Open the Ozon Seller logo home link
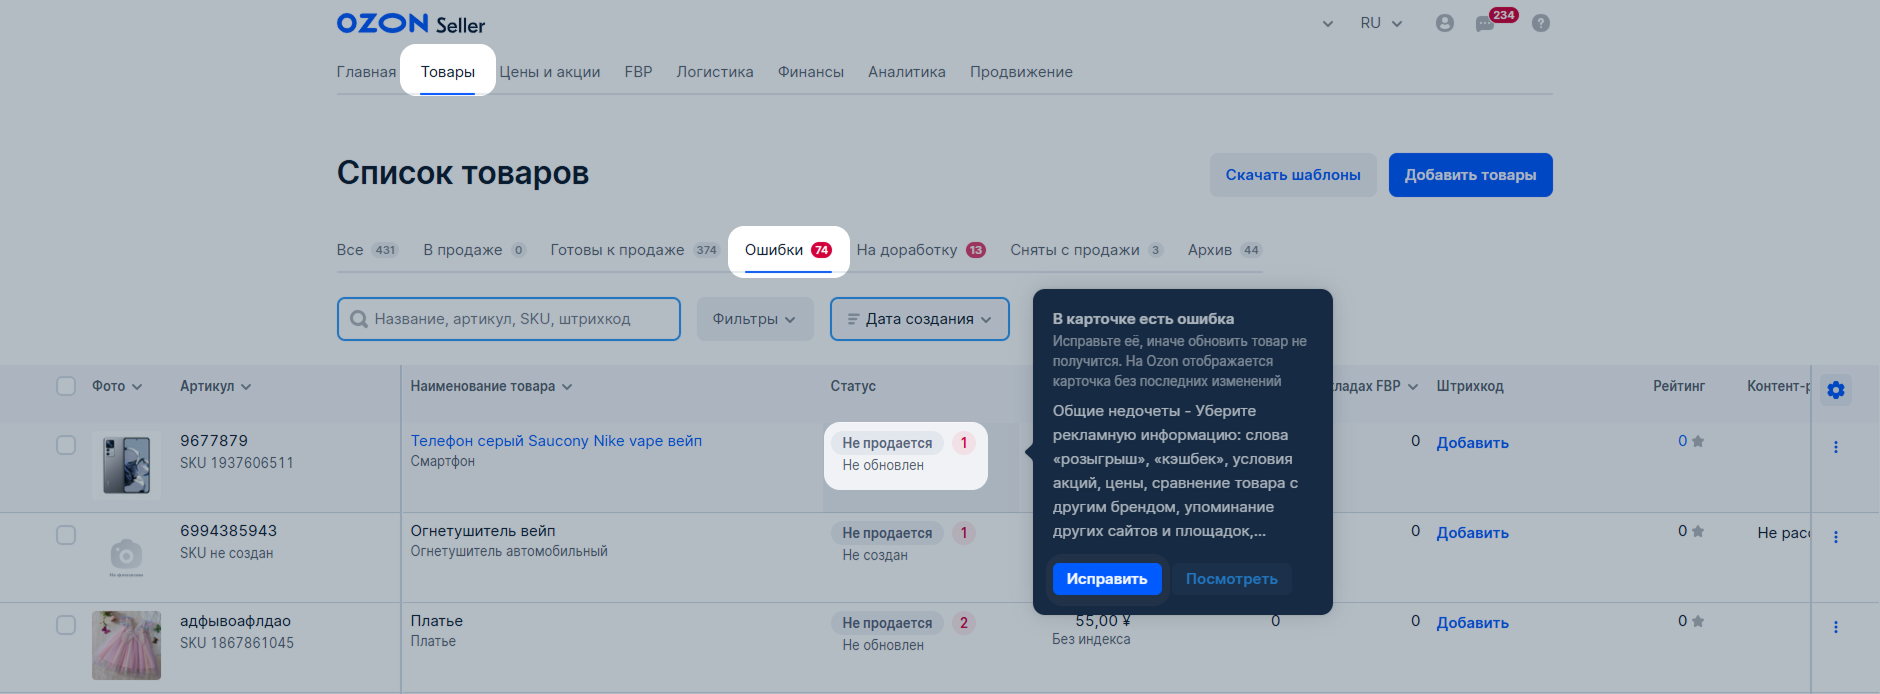The height and width of the screenshot is (694, 1880). coord(411,24)
